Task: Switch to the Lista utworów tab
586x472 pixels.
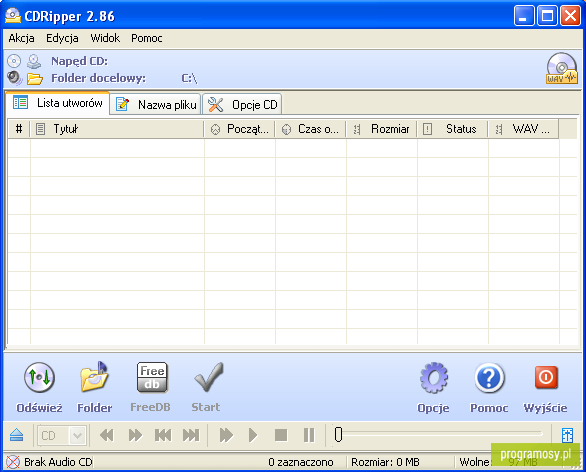Action: (58, 103)
